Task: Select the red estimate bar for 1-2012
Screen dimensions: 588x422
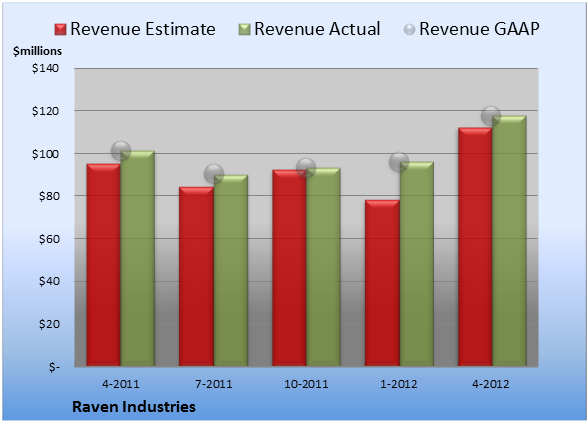Action: click(382, 283)
